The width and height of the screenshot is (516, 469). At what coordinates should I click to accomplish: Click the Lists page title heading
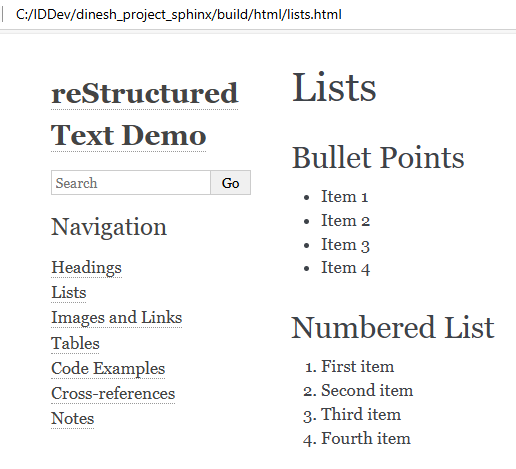coord(334,87)
